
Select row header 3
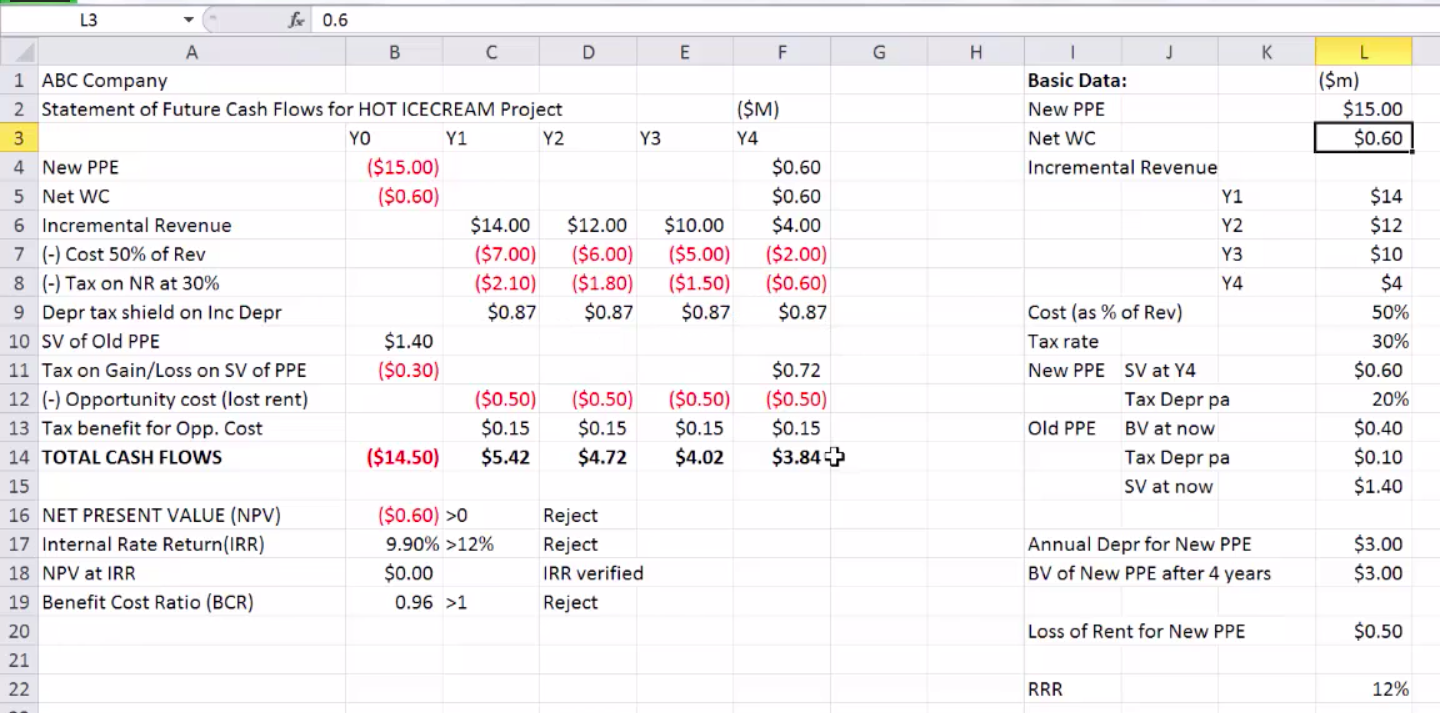tap(18, 138)
